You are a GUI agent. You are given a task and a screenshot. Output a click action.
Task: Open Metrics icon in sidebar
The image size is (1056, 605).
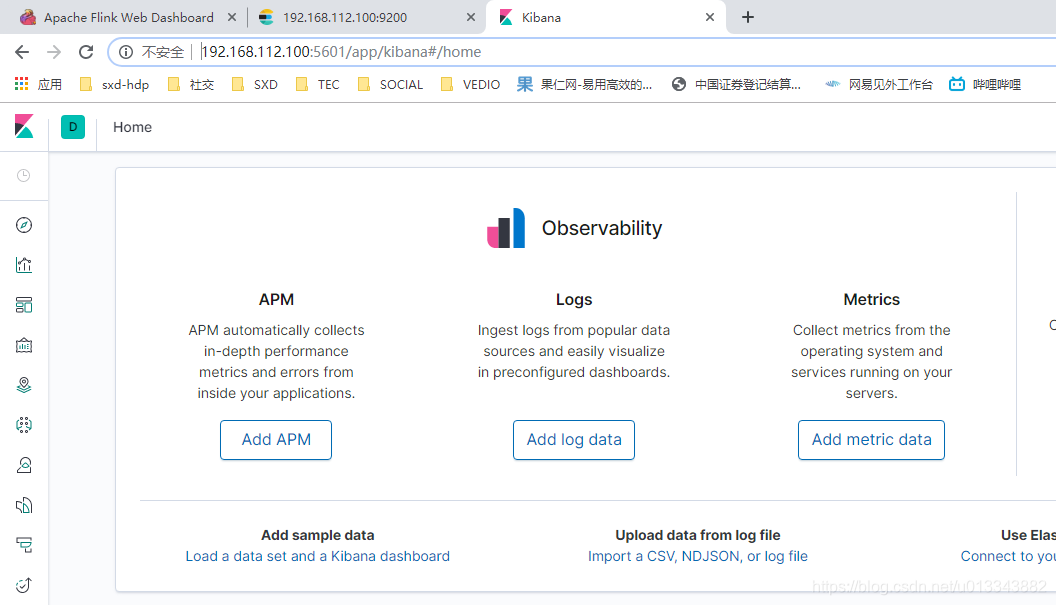click(x=24, y=465)
